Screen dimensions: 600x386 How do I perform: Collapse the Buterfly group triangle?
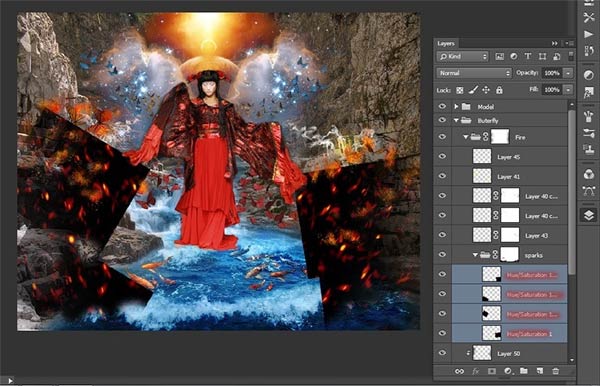tap(456, 120)
